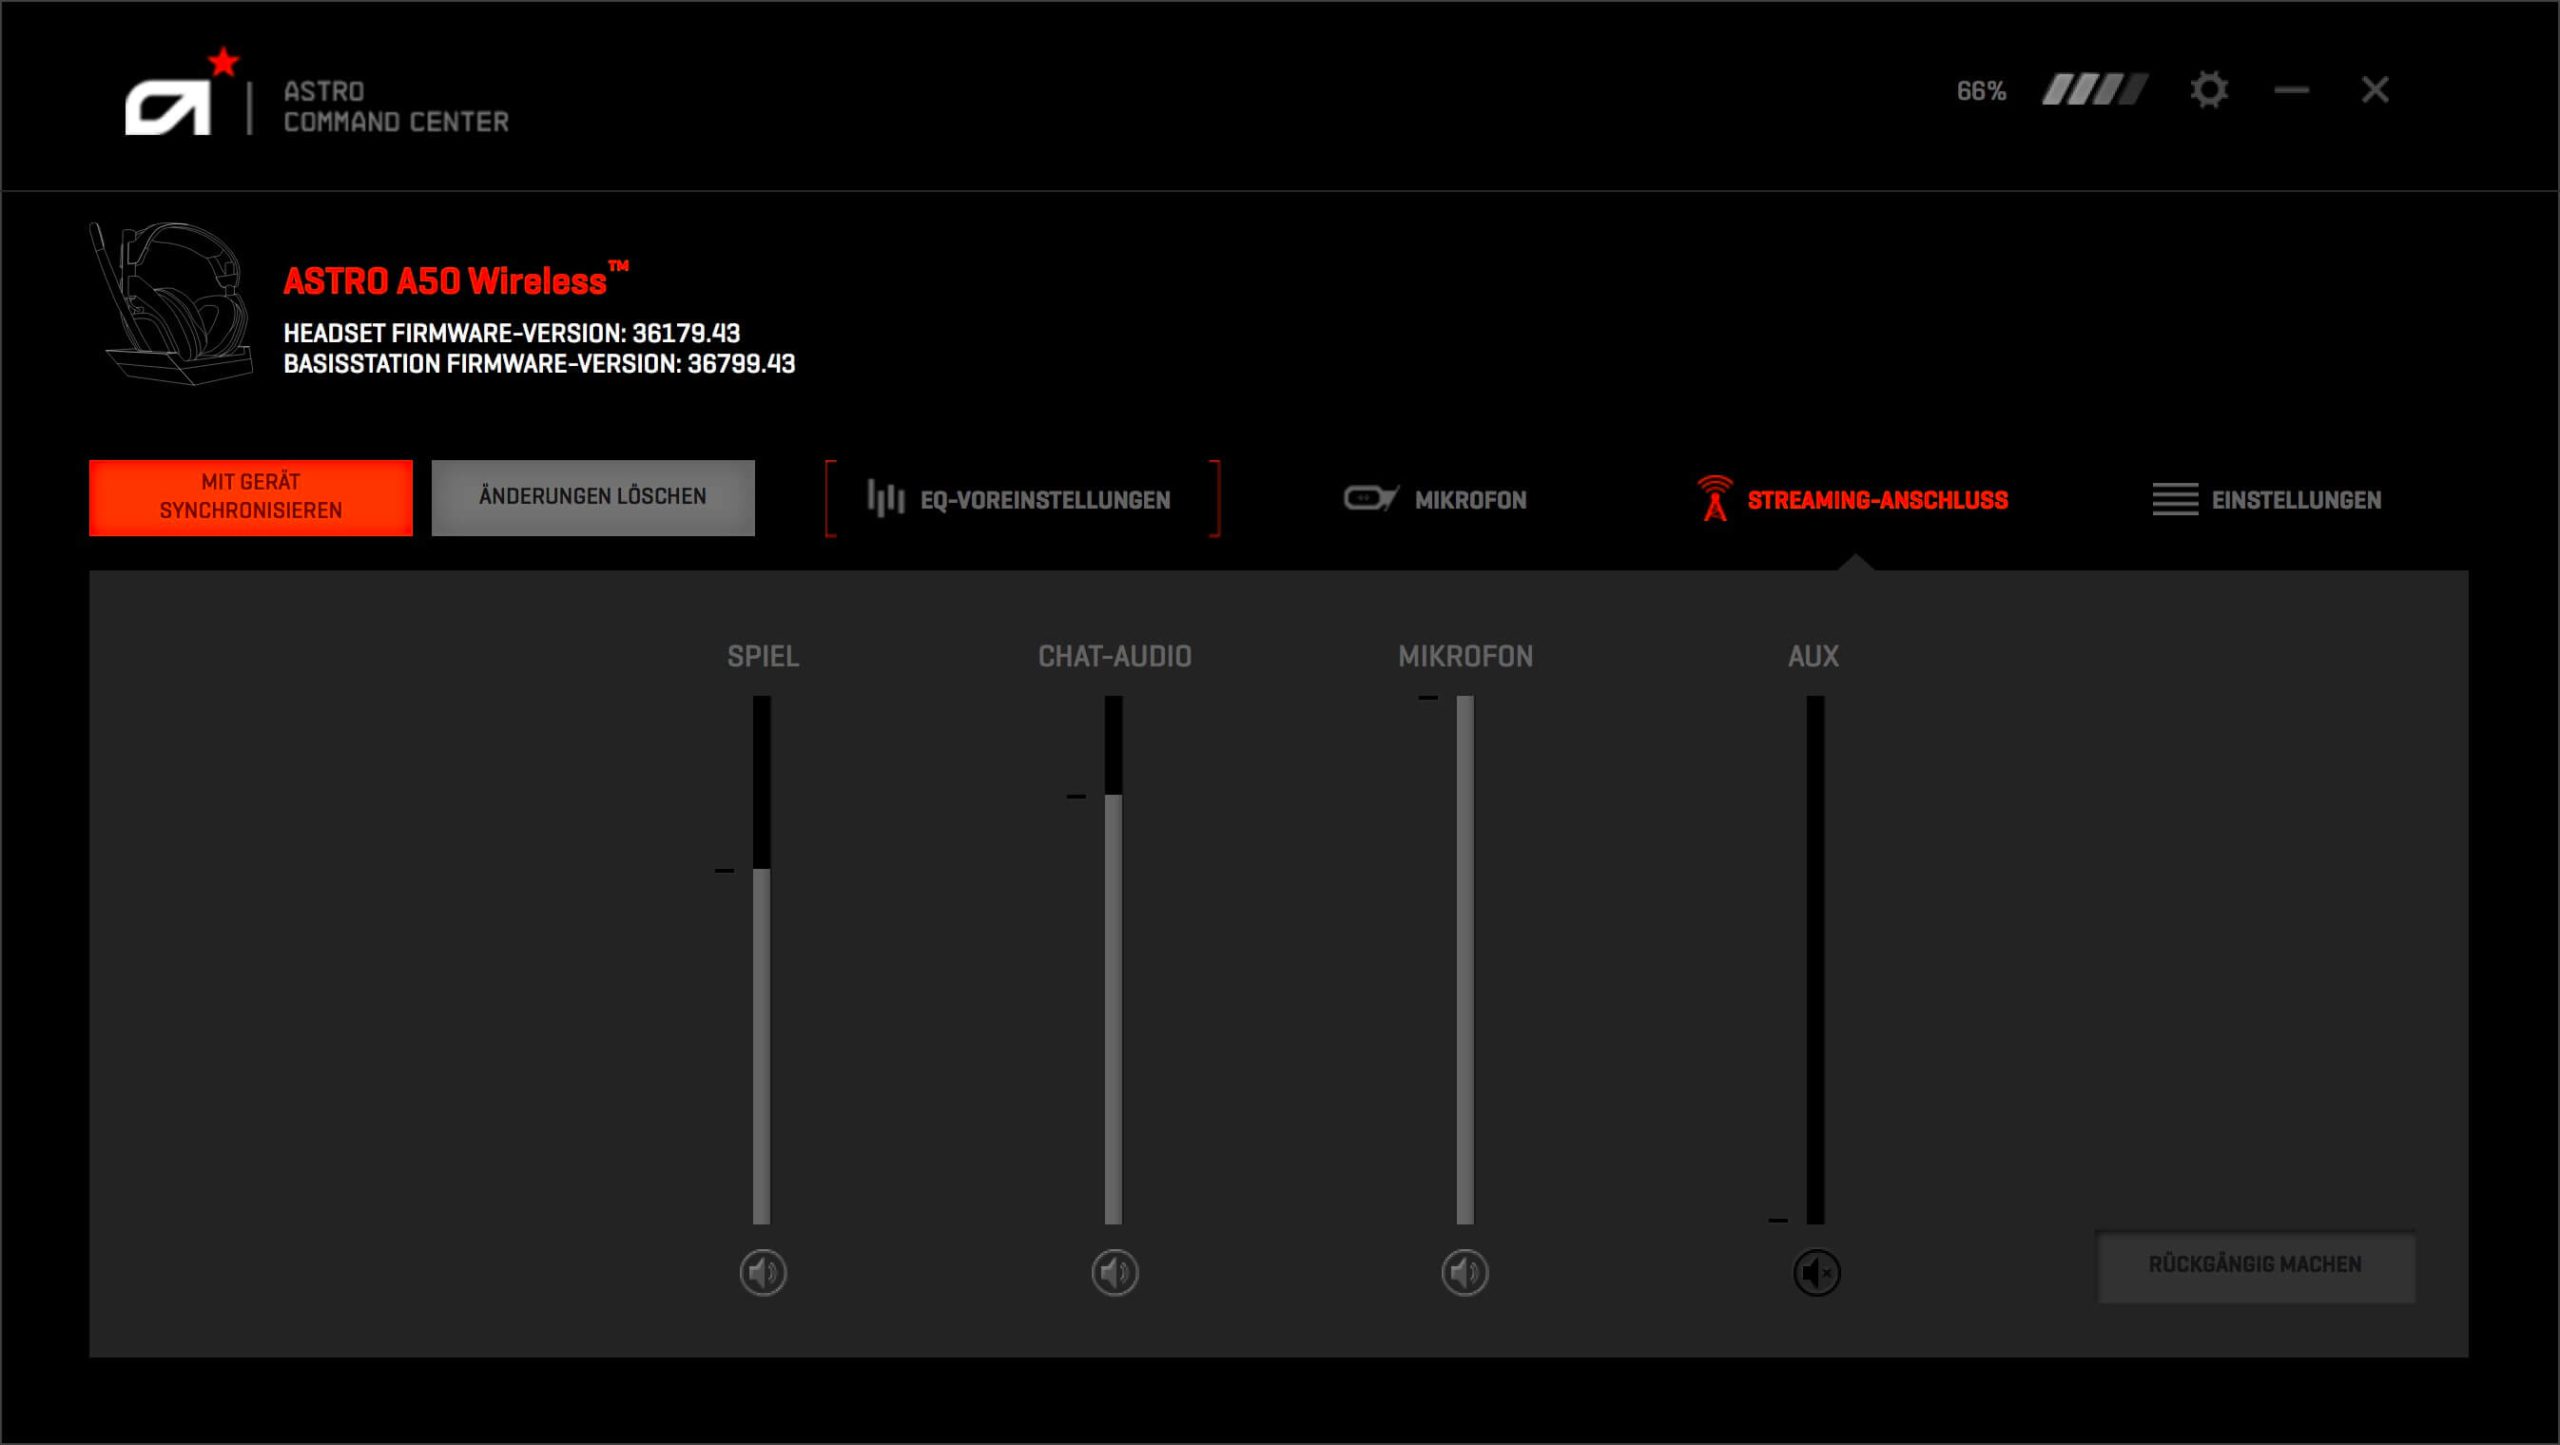The width and height of the screenshot is (2560, 1445).
Task: Mute the Chat-Audio channel
Action: coord(1114,1273)
